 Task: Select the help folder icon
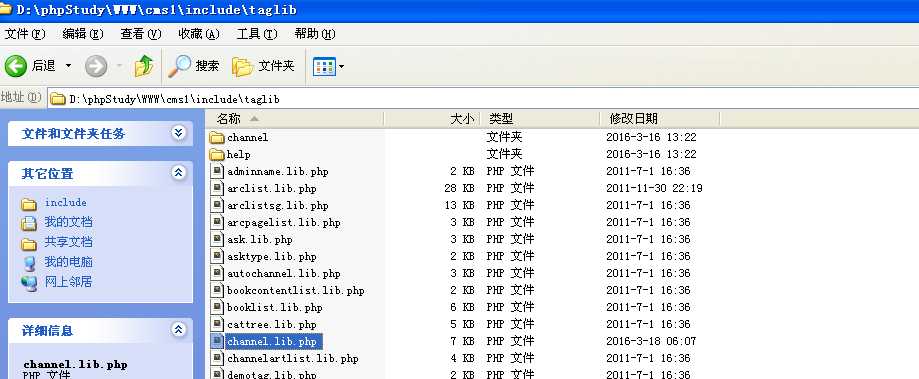pos(217,155)
